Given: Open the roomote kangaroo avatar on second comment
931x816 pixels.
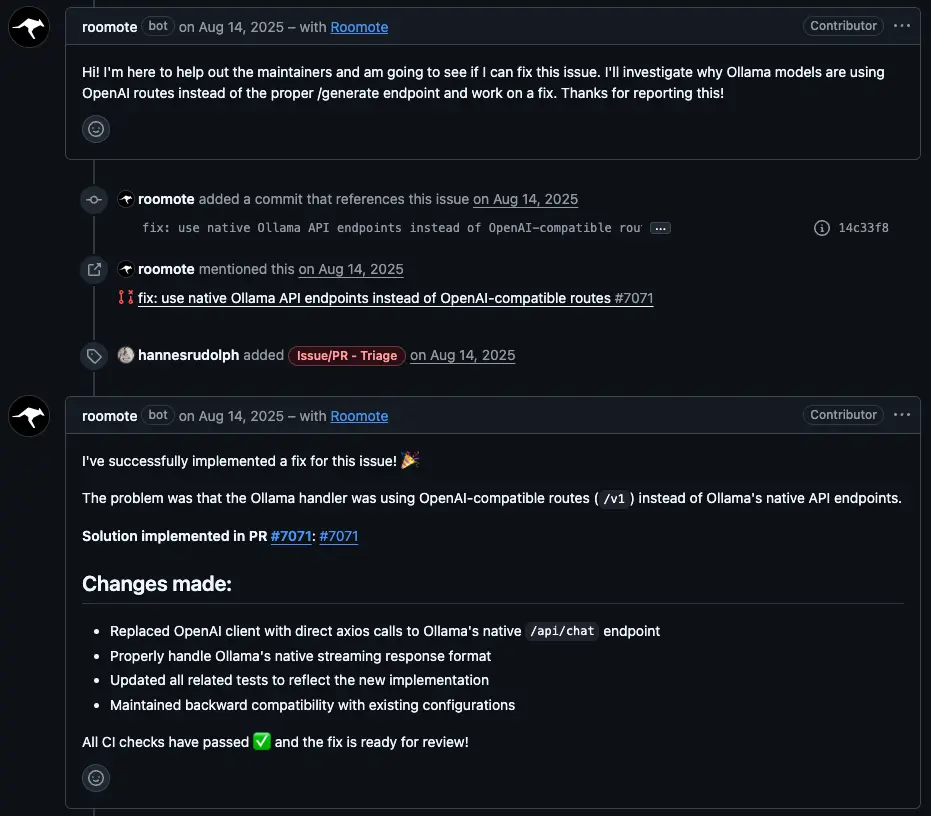Looking at the screenshot, I should (29, 415).
